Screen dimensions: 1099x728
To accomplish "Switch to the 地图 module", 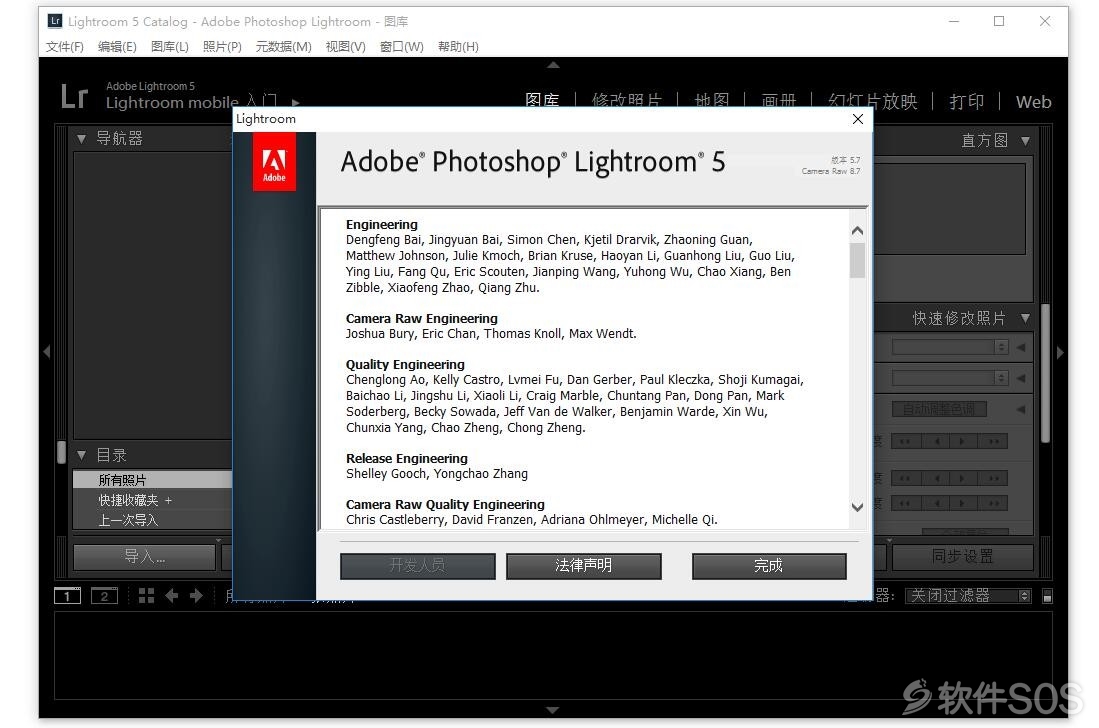I will click(712, 101).
